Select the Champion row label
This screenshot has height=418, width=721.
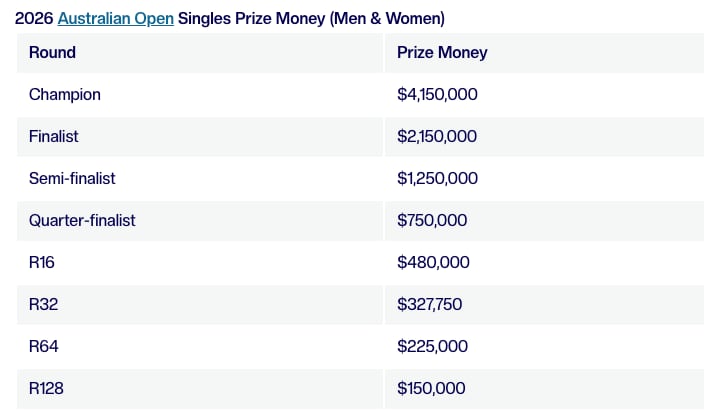65,94
